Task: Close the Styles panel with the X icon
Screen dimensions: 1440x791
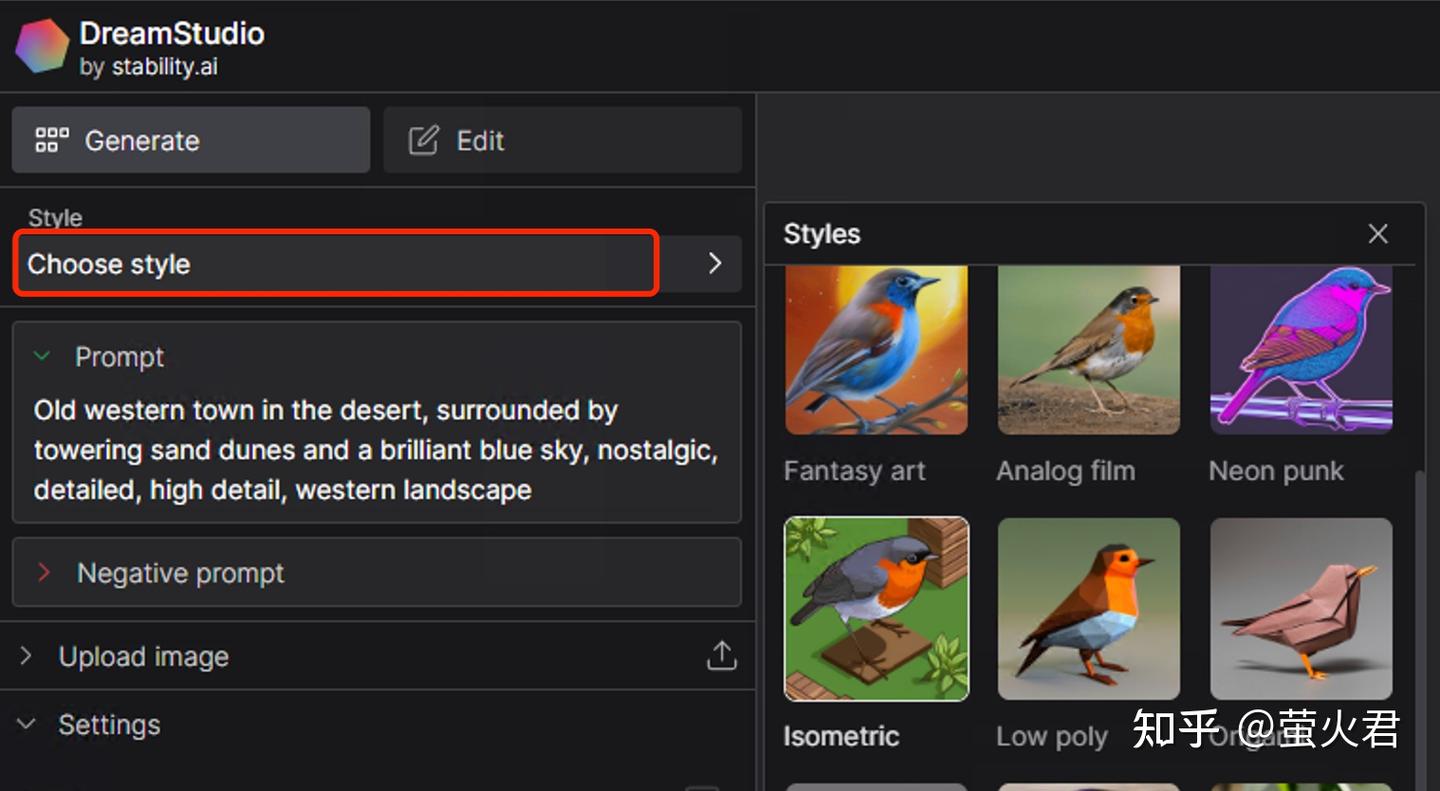Action: click(x=1377, y=233)
